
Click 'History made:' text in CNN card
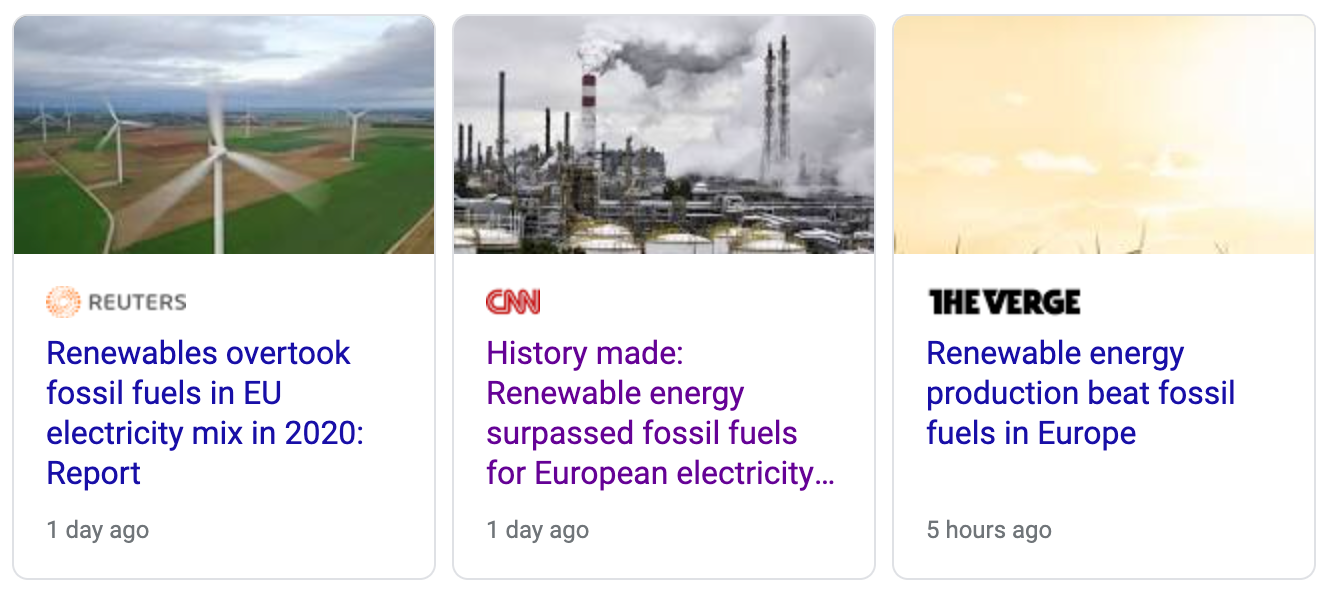(x=584, y=353)
